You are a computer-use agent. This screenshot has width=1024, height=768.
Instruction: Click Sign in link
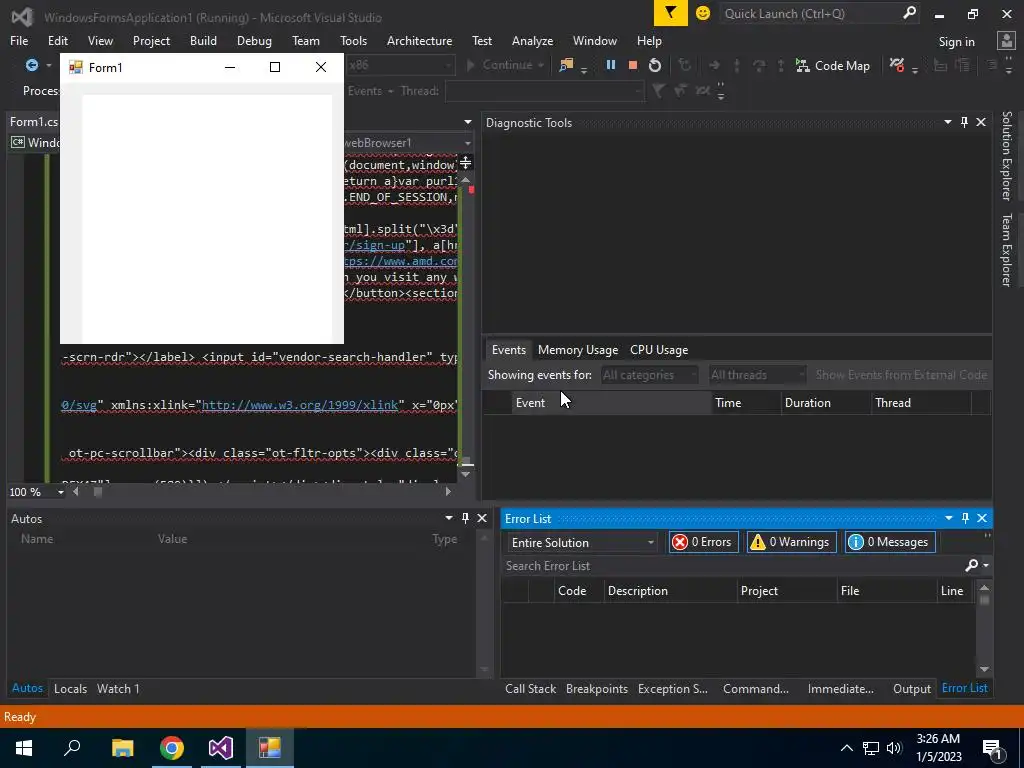pyautogui.click(x=956, y=42)
